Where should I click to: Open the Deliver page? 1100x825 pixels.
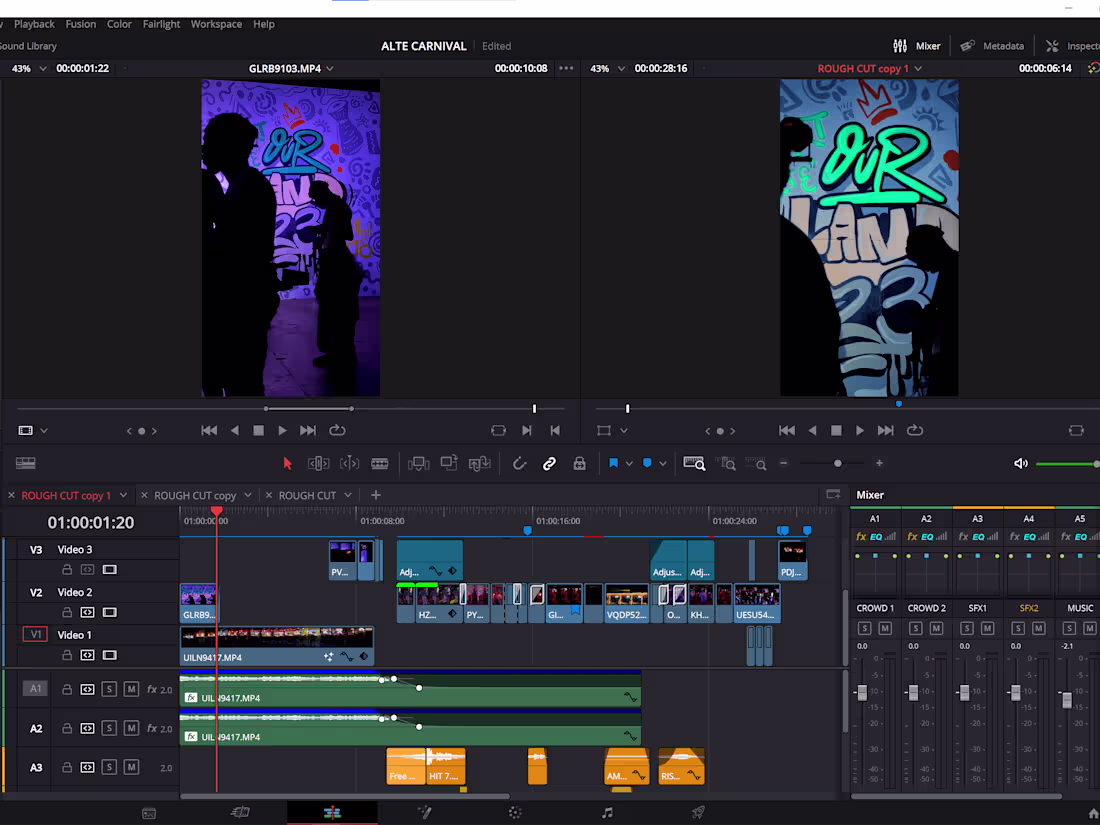pyautogui.click(x=697, y=813)
